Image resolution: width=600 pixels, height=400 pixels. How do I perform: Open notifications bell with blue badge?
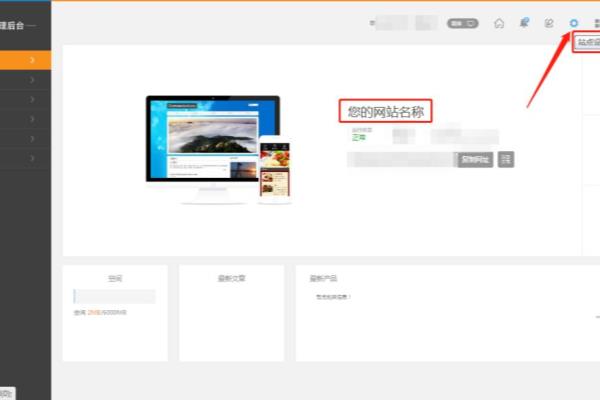pyautogui.click(x=524, y=23)
